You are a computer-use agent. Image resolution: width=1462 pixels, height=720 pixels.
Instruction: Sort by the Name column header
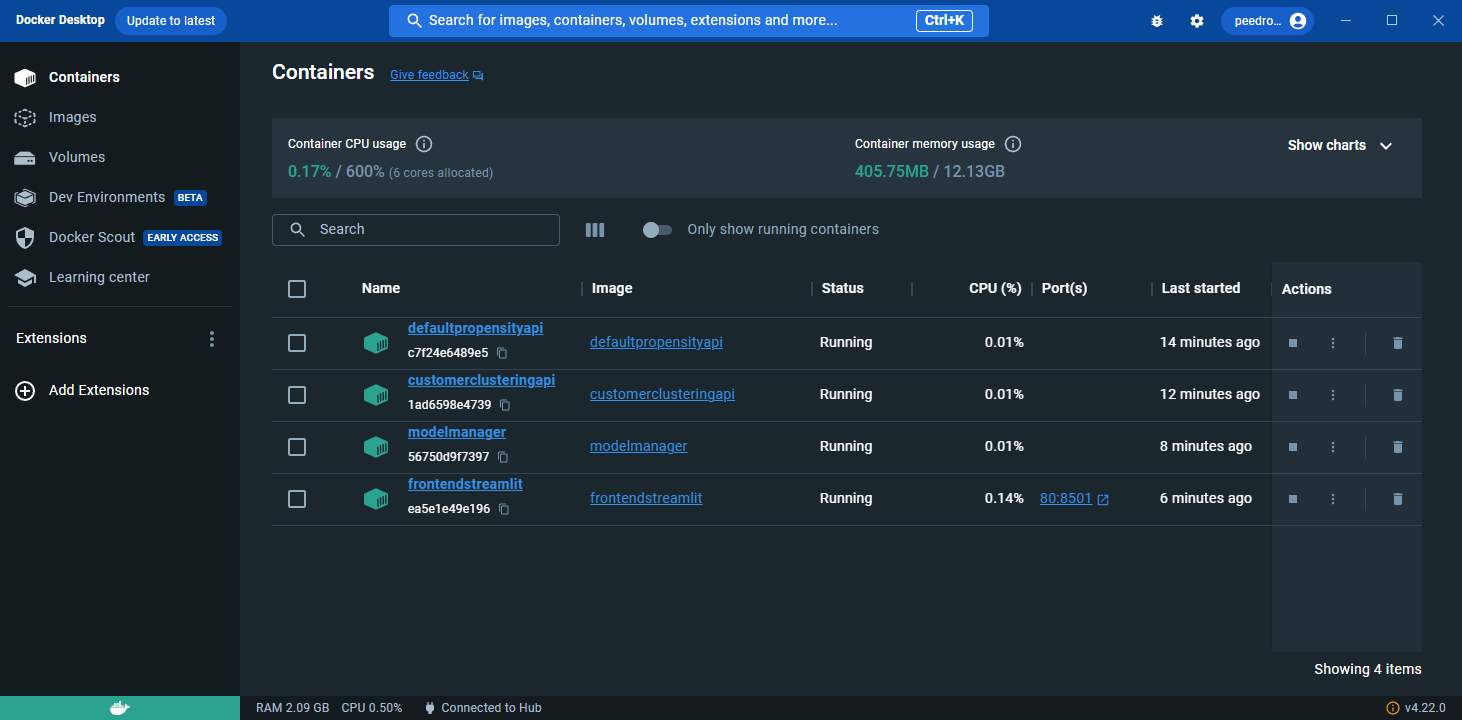(x=381, y=288)
